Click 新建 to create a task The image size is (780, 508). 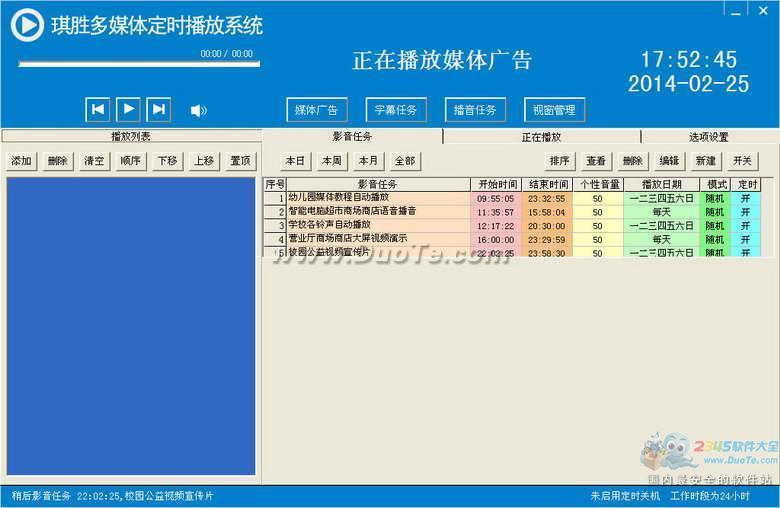[705, 161]
